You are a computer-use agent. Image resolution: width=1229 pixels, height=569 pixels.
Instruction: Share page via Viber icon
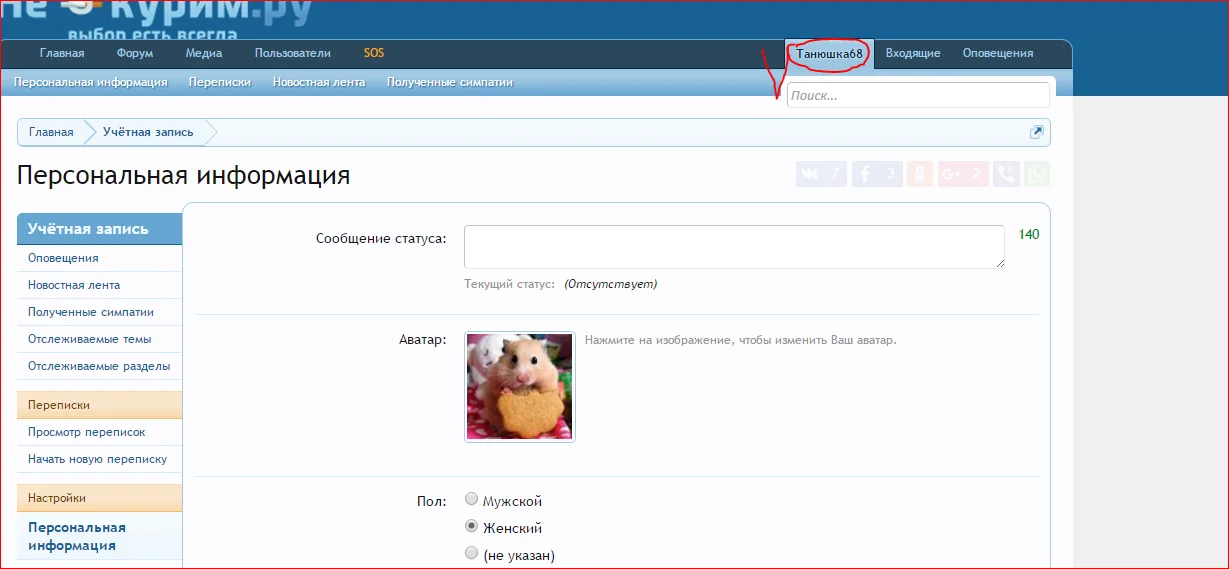pyautogui.click(x=1006, y=174)
